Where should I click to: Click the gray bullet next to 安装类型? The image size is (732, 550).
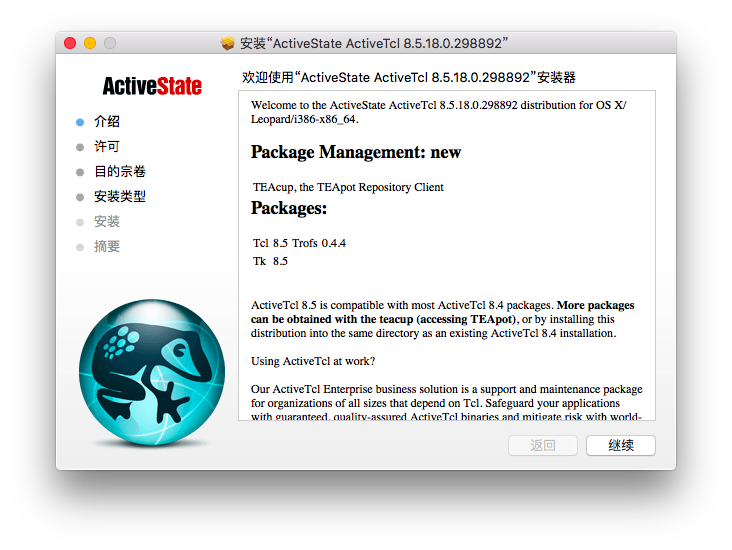[80, 197]
